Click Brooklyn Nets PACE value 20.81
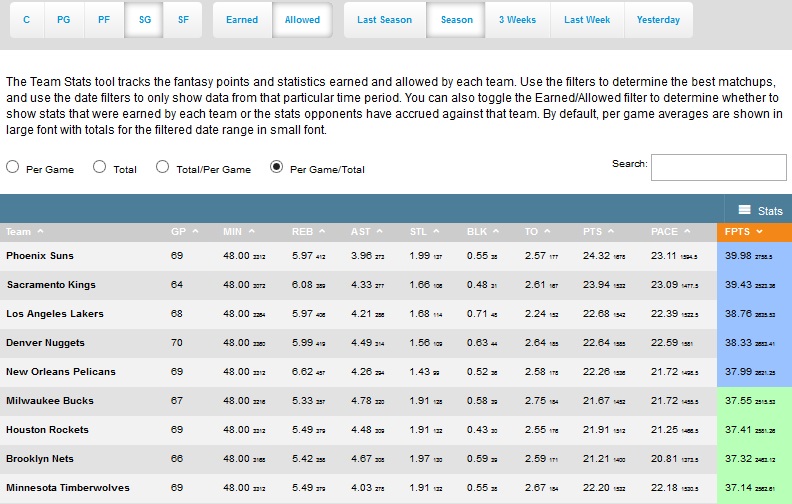 pyautogui.click(x=664, y=459)
